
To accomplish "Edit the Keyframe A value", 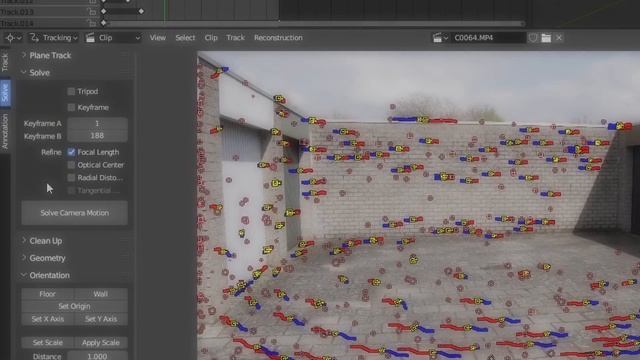I will [97, 123].
